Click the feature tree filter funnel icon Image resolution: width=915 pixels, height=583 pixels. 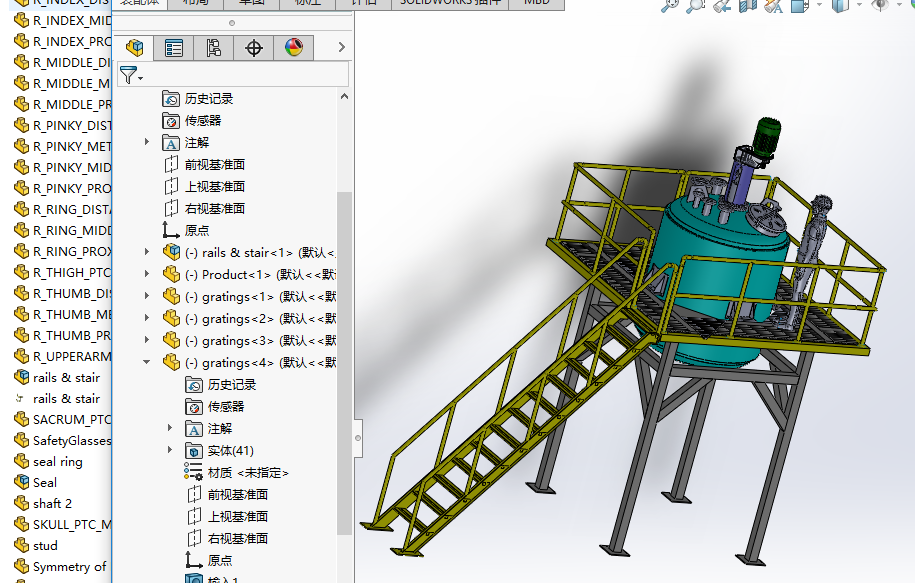coord(129,75)
